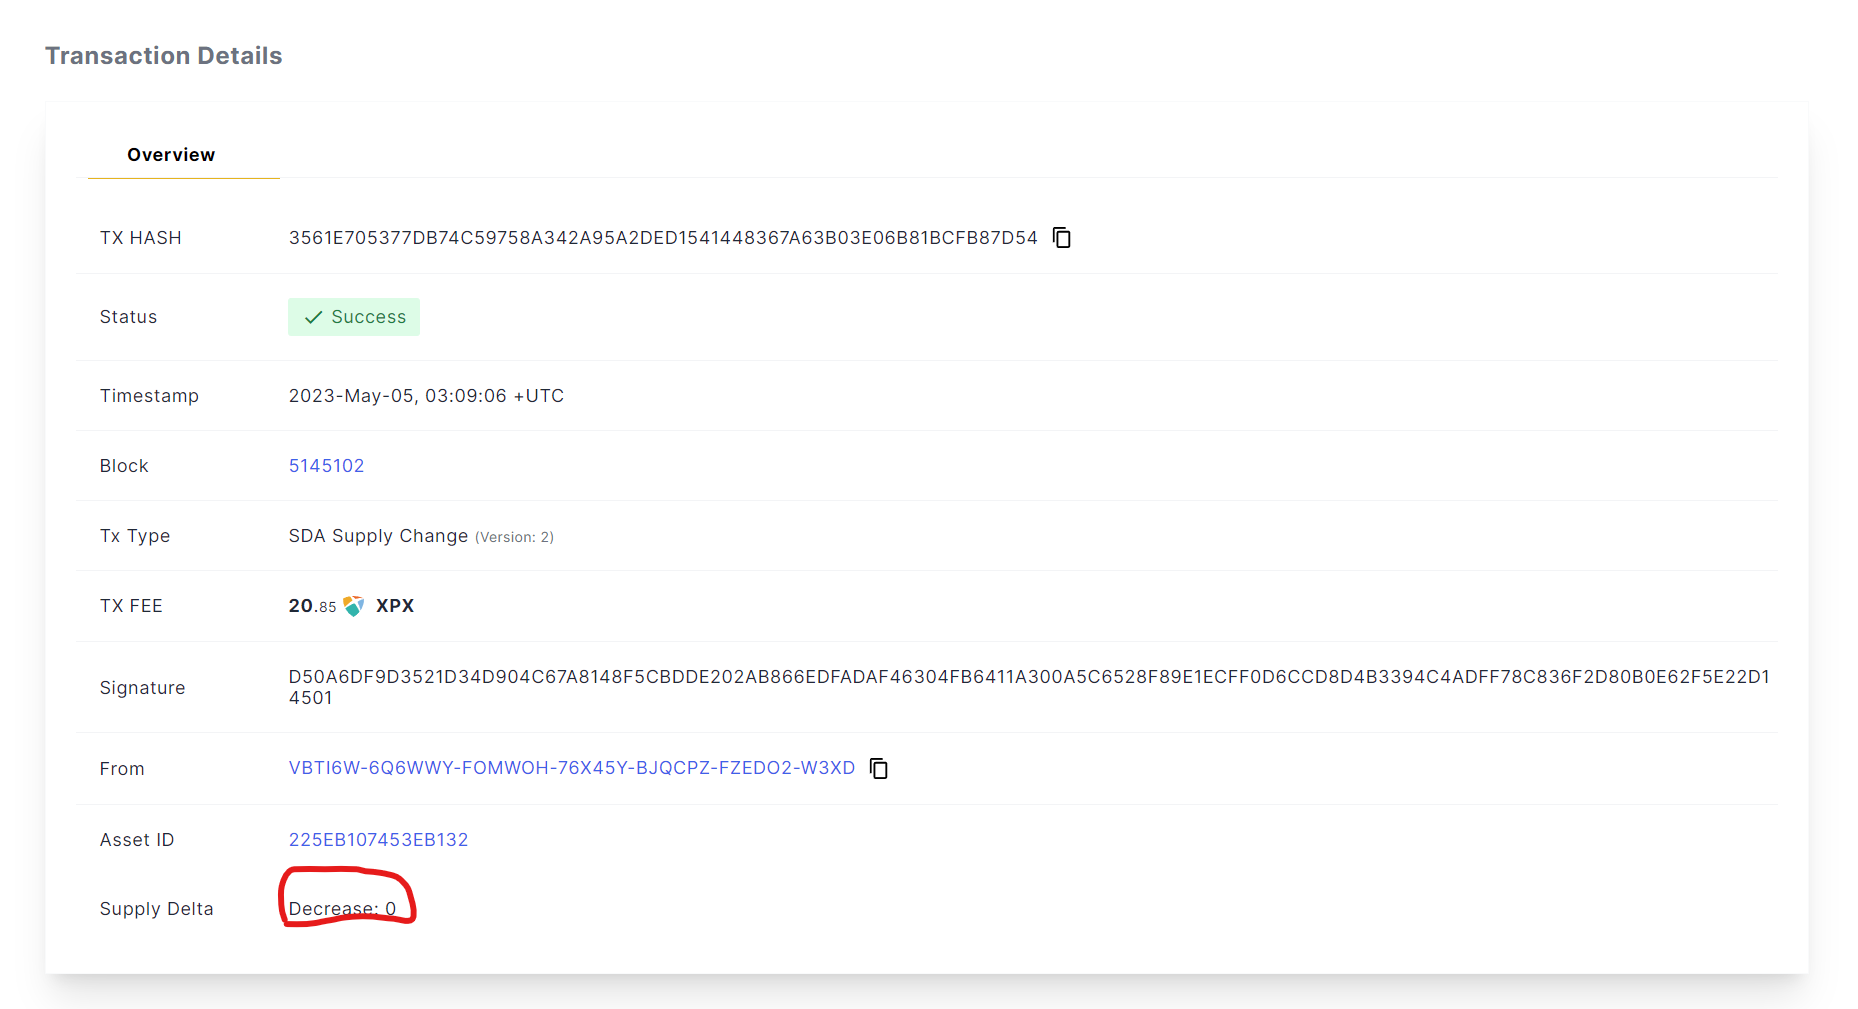
Task: Click the shield-shaped XPX currency icon
Action: [353, 605]
